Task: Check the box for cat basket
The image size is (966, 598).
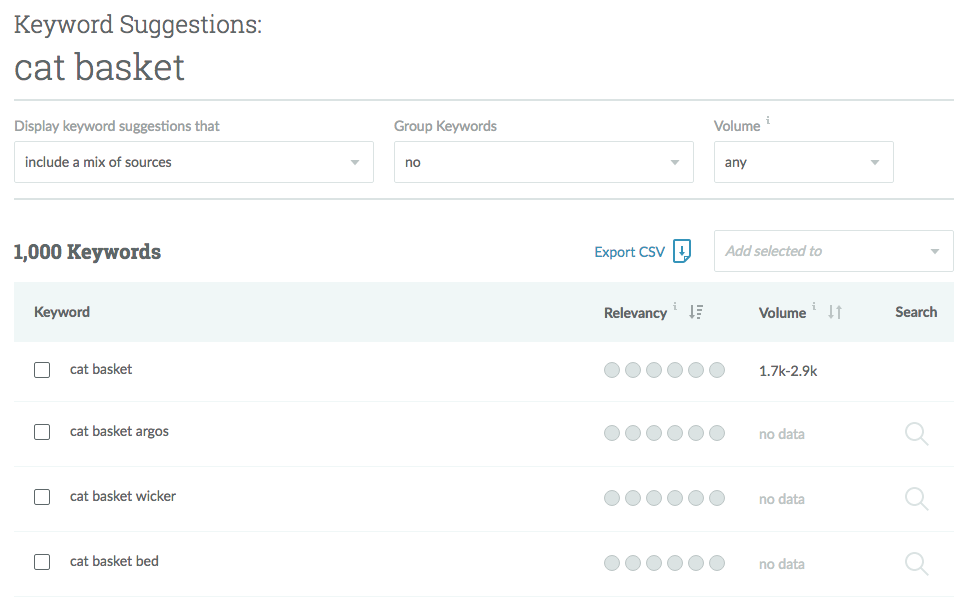Action: [42, 370]
